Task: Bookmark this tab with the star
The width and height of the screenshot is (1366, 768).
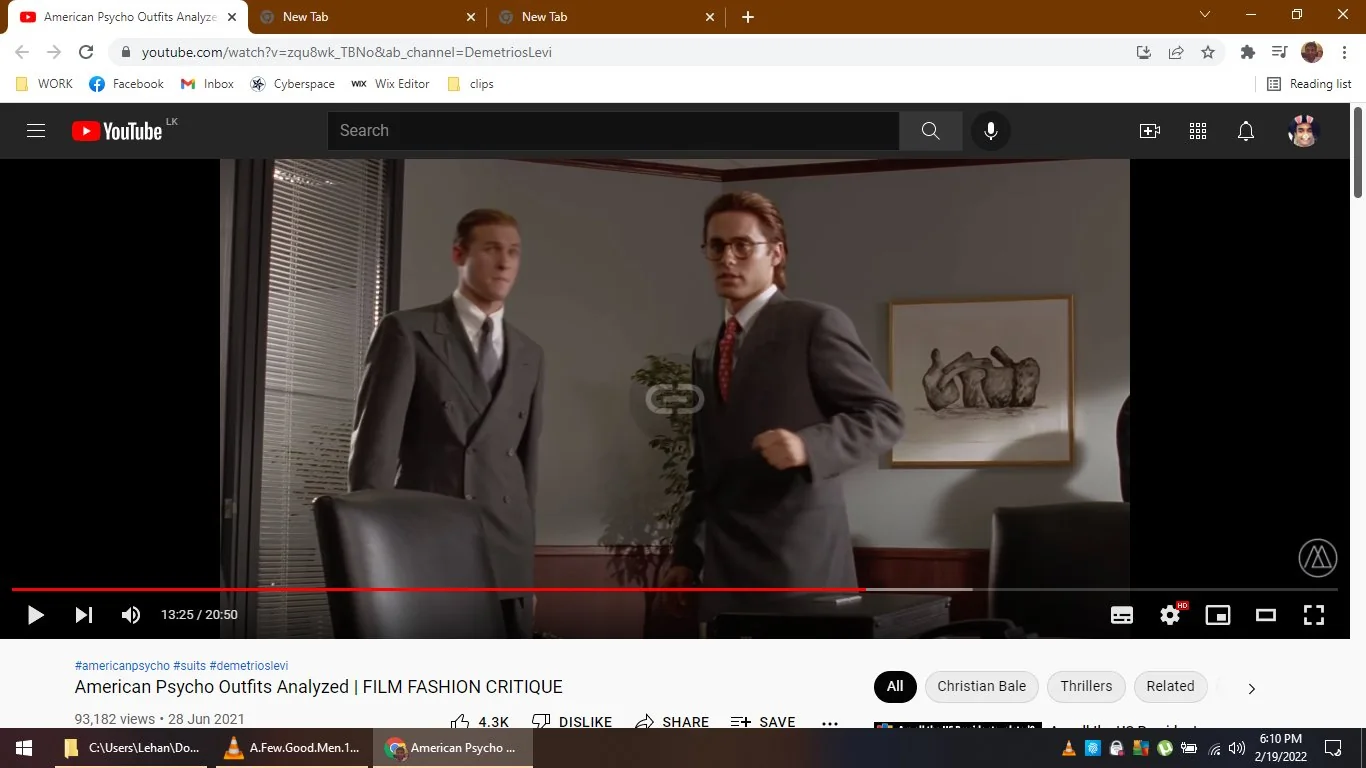Action: (1208, 52)
